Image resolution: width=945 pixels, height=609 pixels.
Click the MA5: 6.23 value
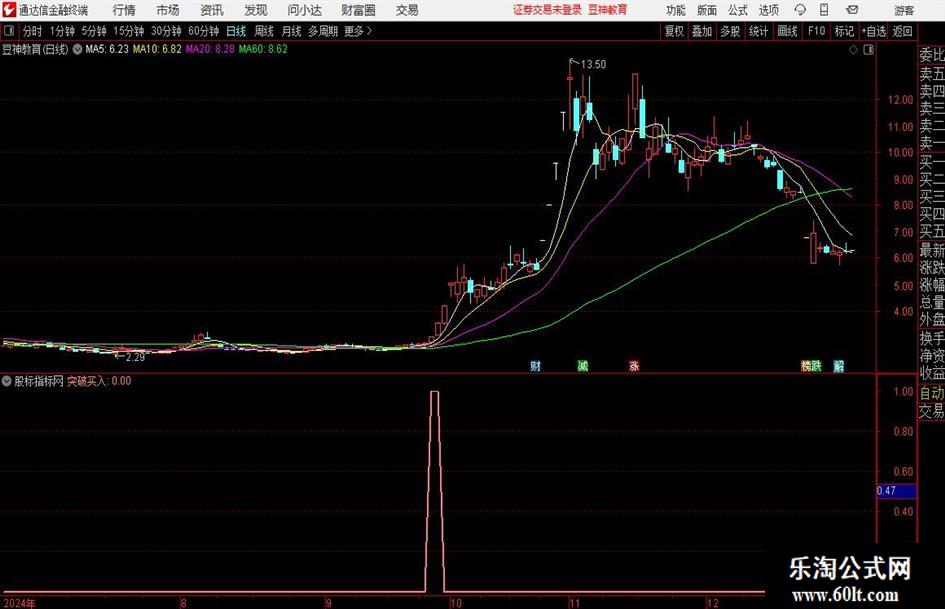click(x=107, y=49)
